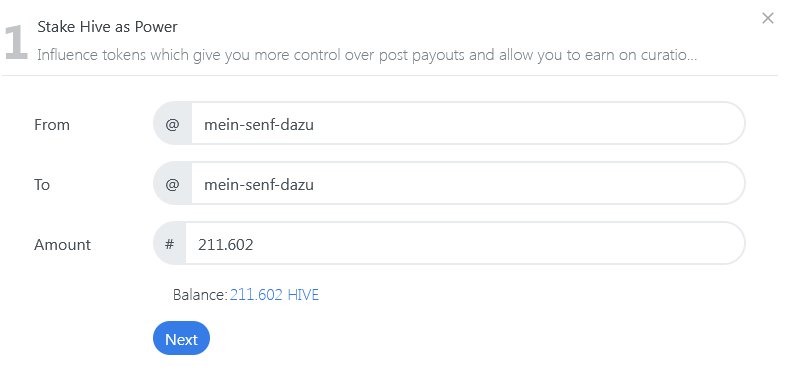The width and height of the screenshot is (785, 386).
Task: Click the To label
Action: [42, 184]
